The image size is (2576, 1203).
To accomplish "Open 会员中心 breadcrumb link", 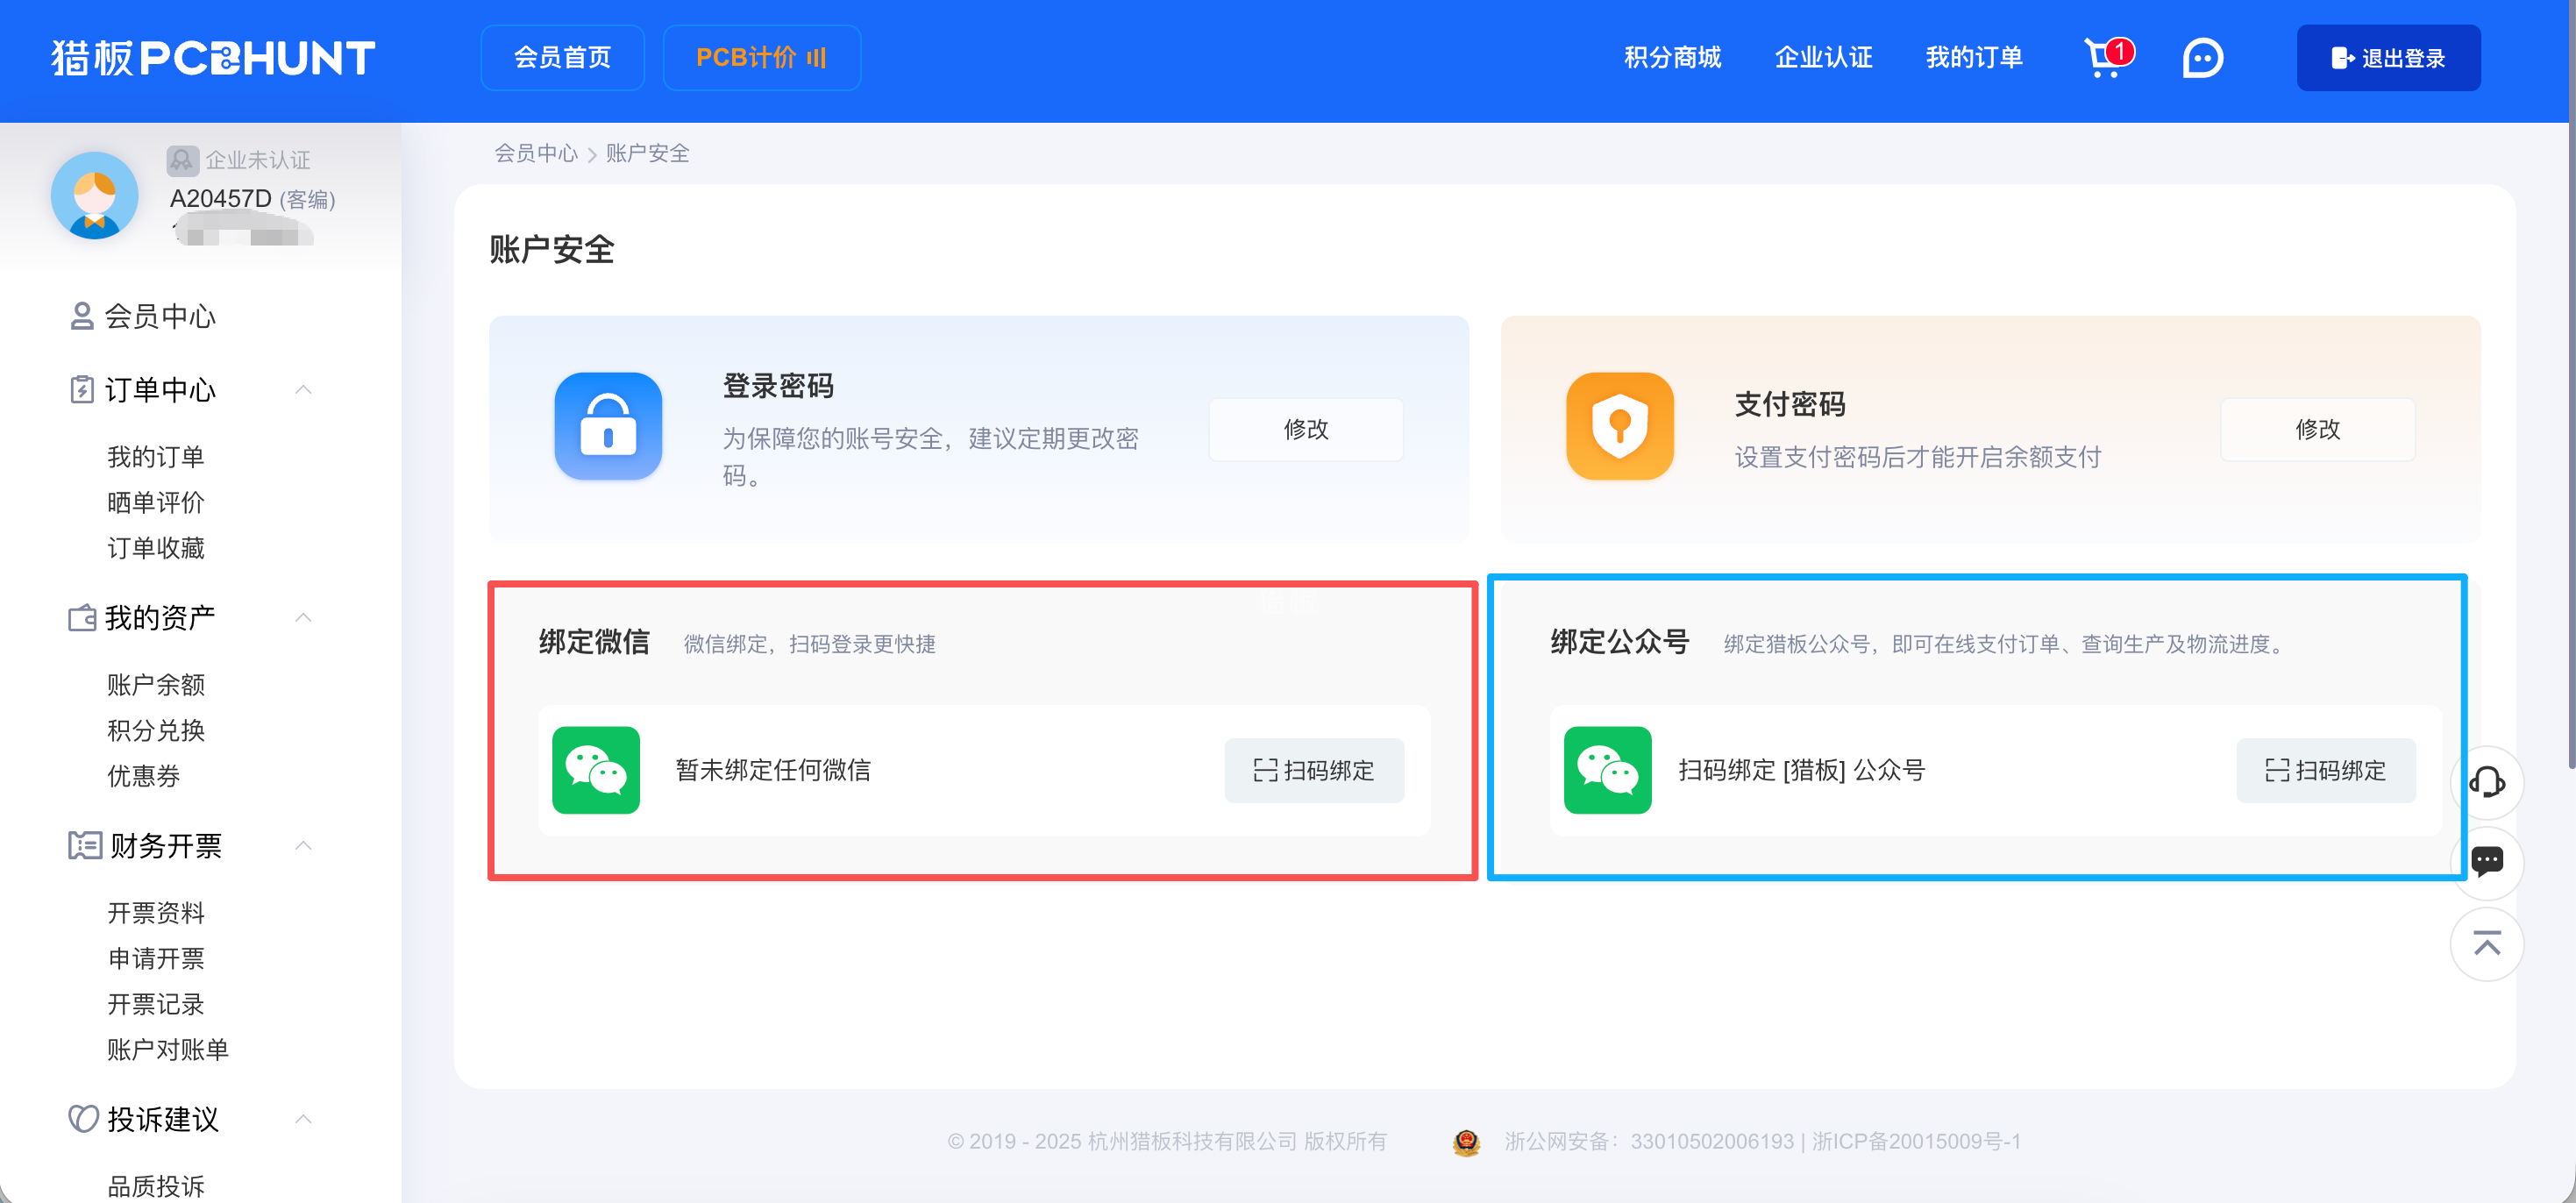I will pyautogui.click(x=536, y=153).
